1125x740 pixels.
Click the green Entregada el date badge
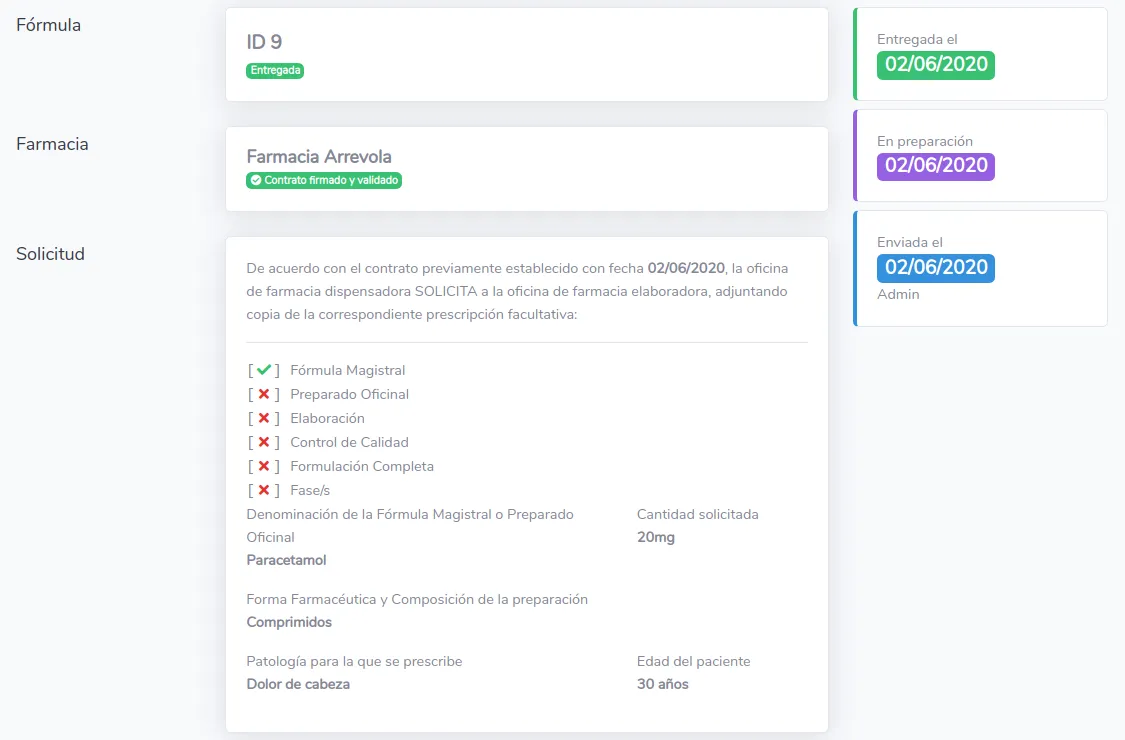point(936,65)
